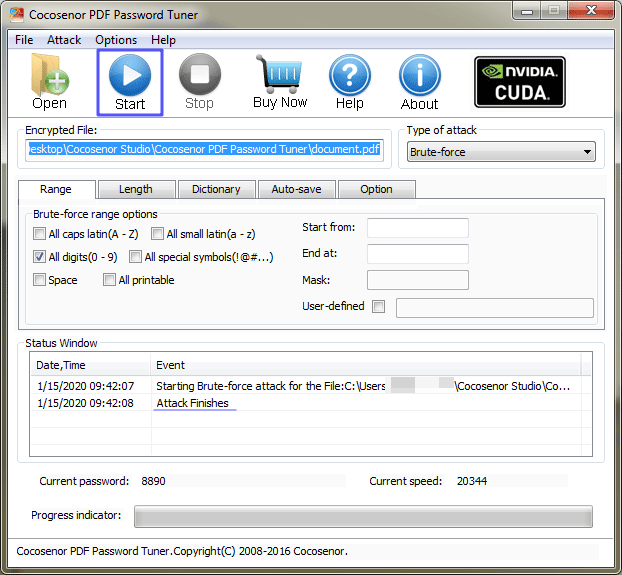Switch to the Dictionary tab
The image size is (622, 575).
pos(216,189)
